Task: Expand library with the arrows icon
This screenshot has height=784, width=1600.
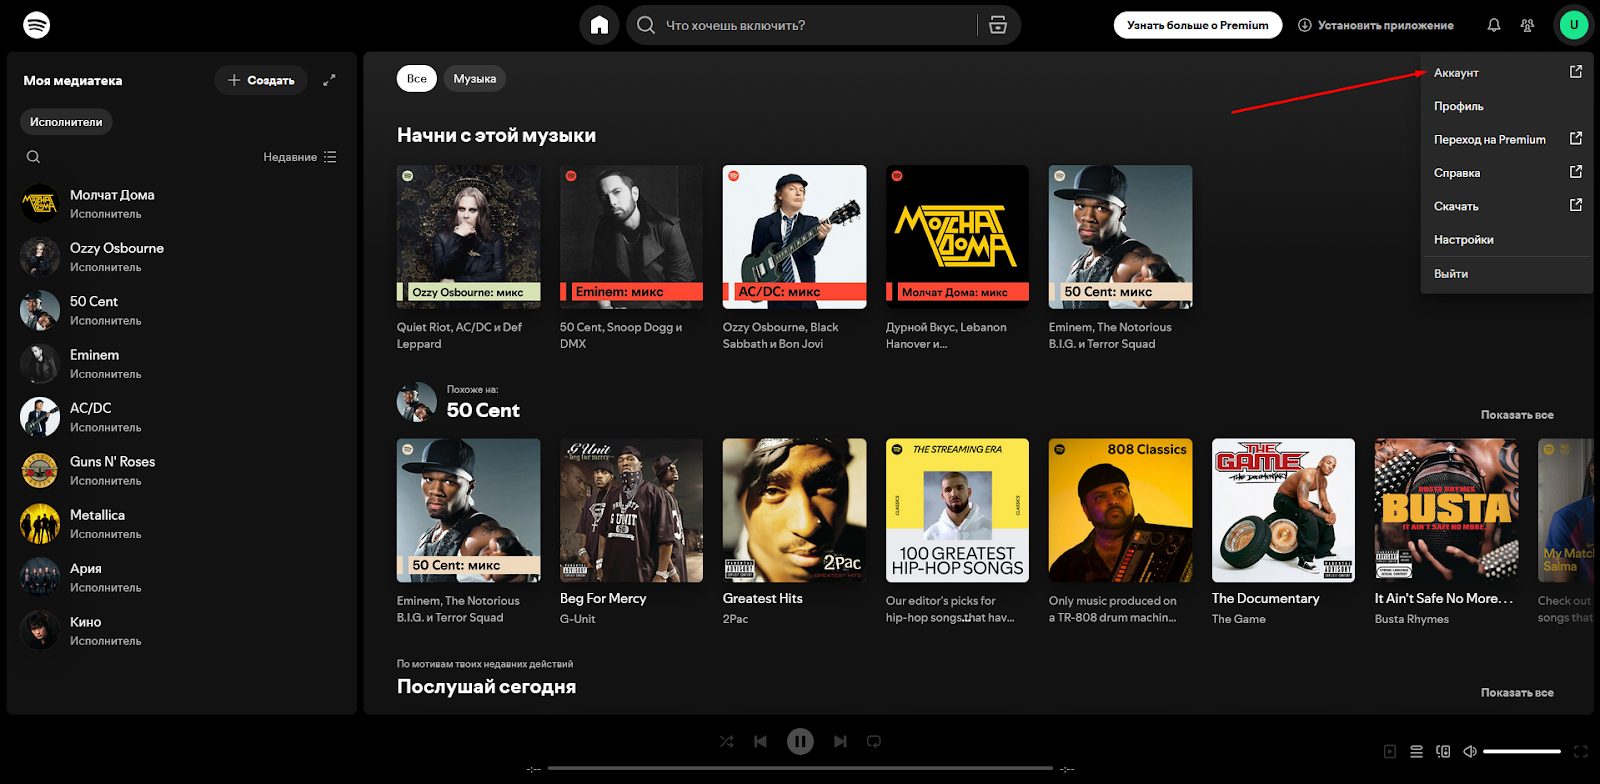Action: point(329,80)
